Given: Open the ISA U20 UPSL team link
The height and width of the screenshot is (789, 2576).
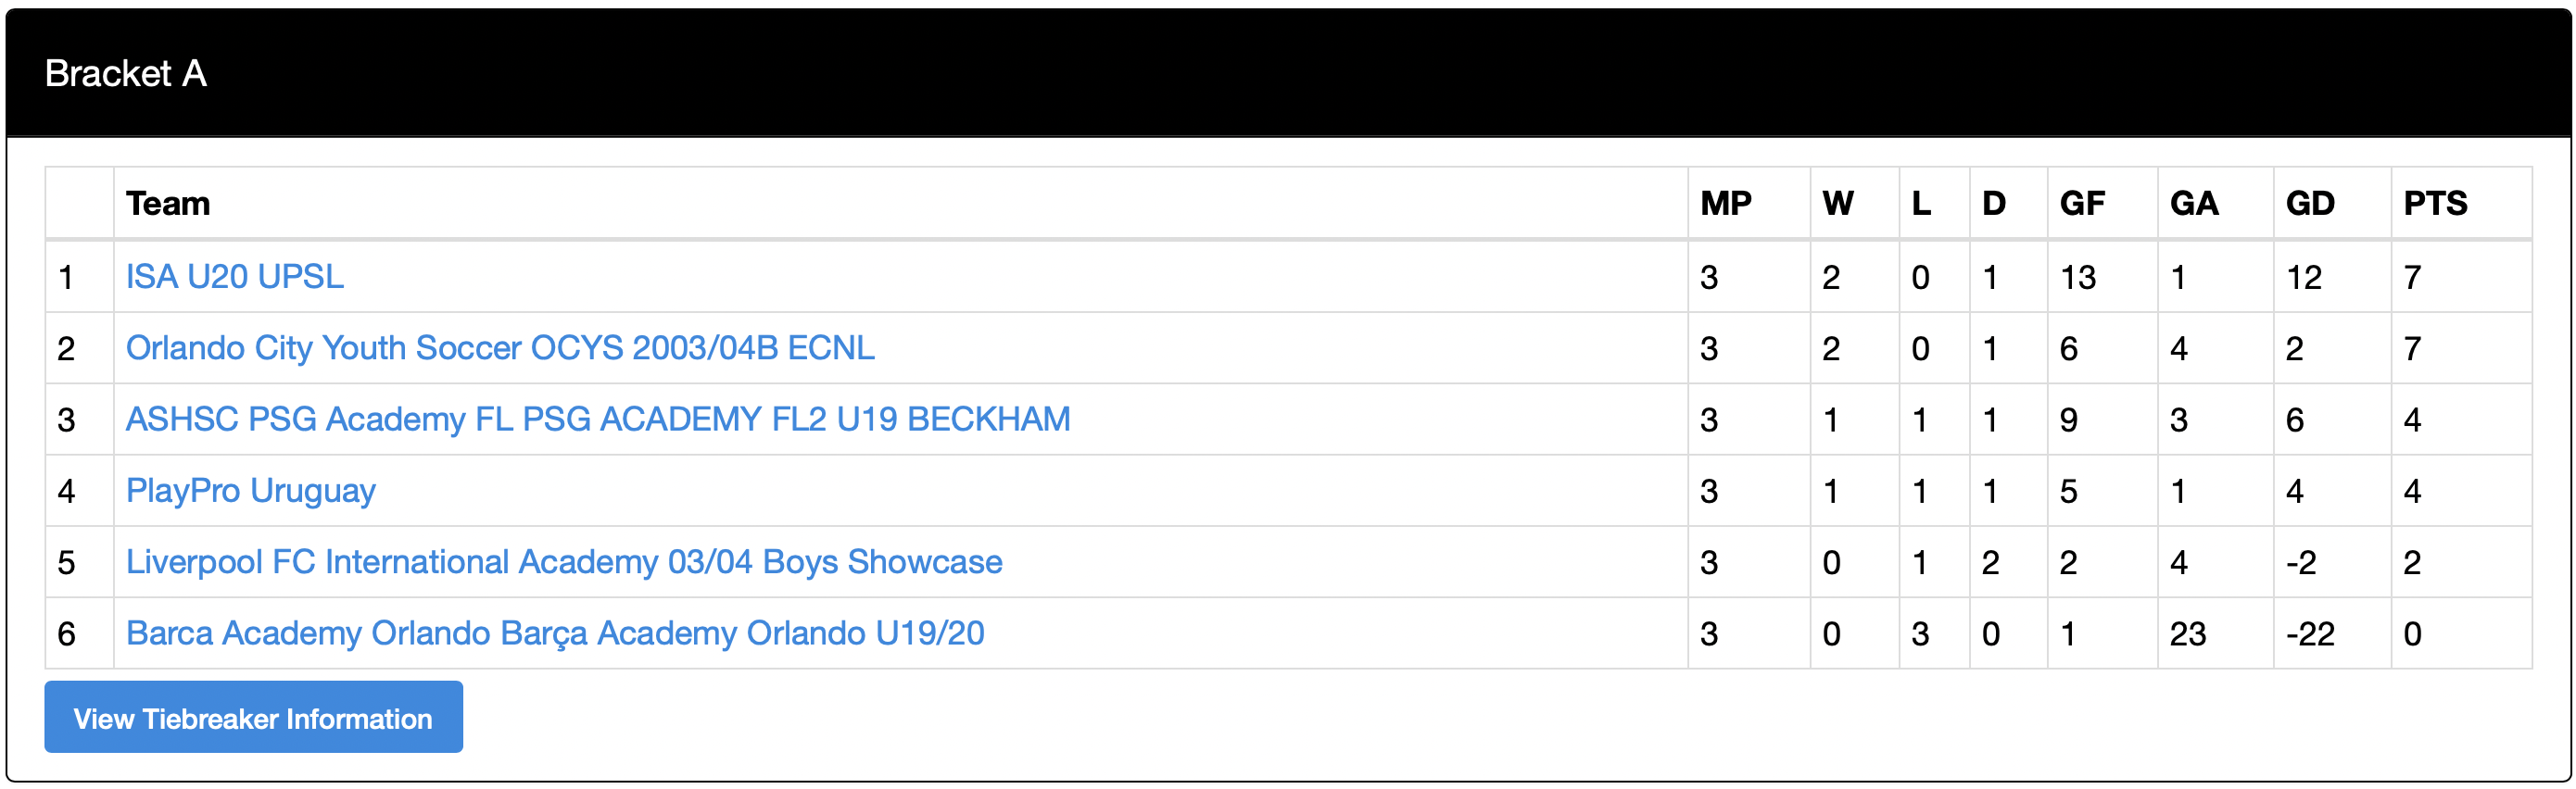Looking at the screenshot, I should [x=234, y=276].
